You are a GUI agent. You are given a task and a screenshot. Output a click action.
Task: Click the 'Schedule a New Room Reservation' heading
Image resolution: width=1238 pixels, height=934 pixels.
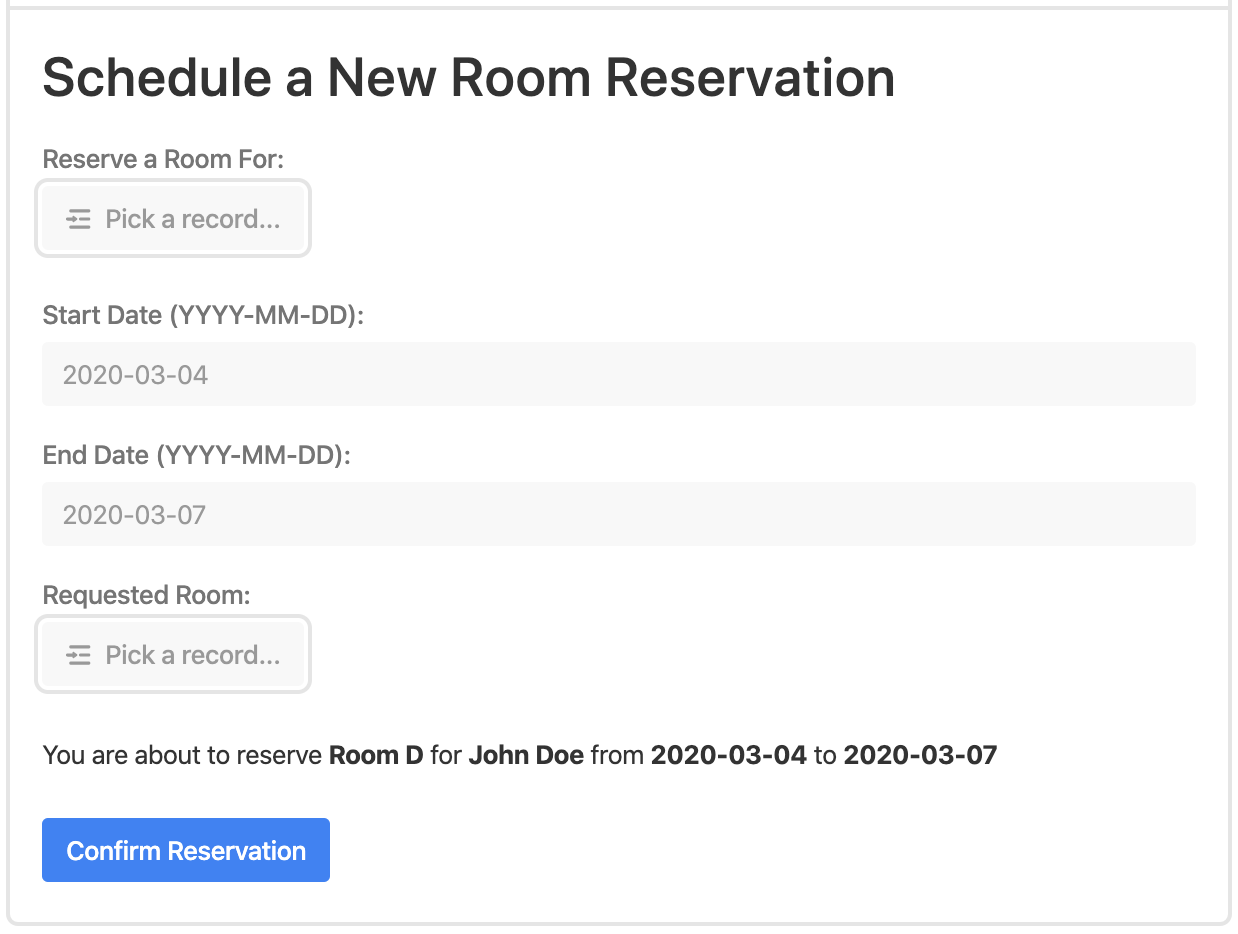(468, 77)
